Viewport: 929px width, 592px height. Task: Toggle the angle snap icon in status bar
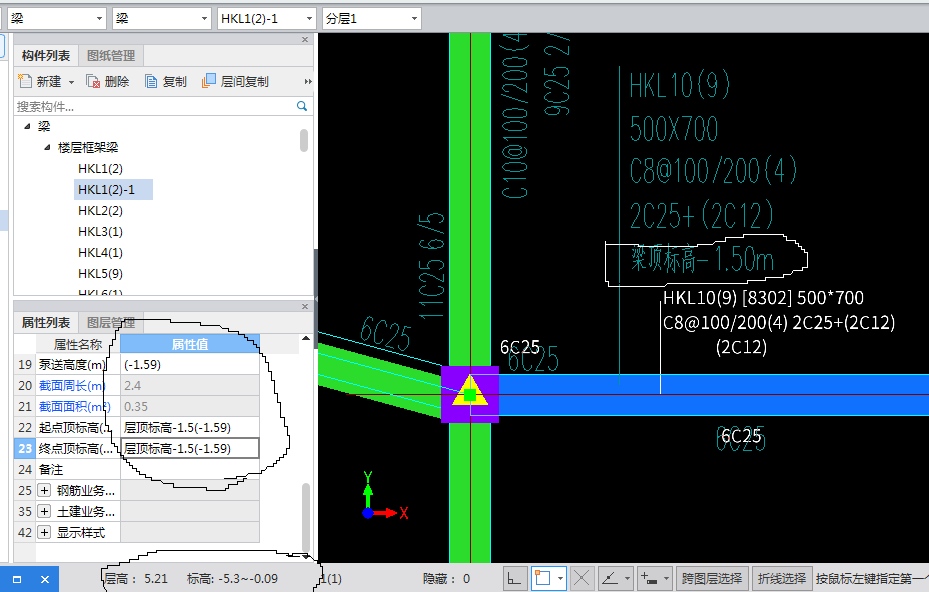(x=610, y=578)
